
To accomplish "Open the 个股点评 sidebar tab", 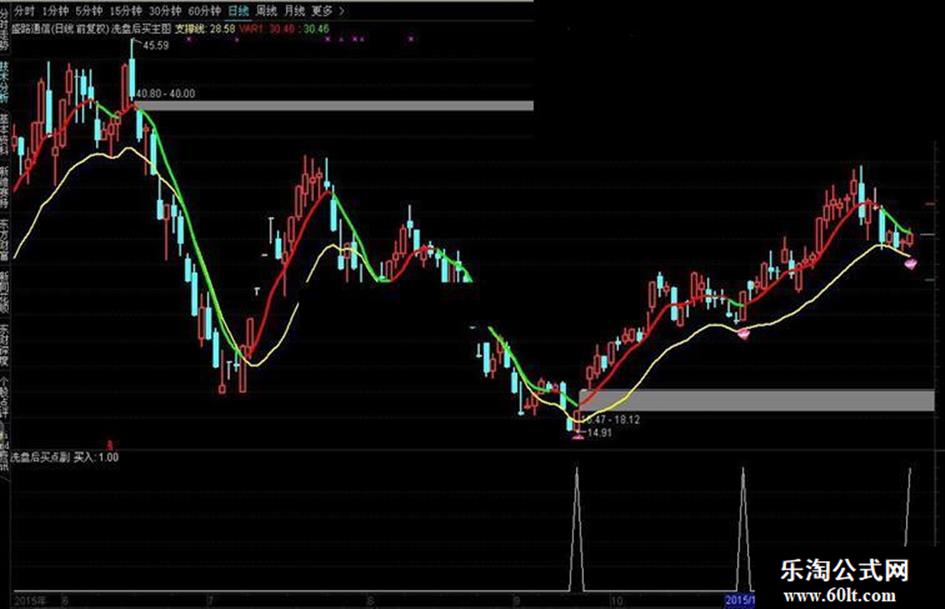I will [5, 398].
